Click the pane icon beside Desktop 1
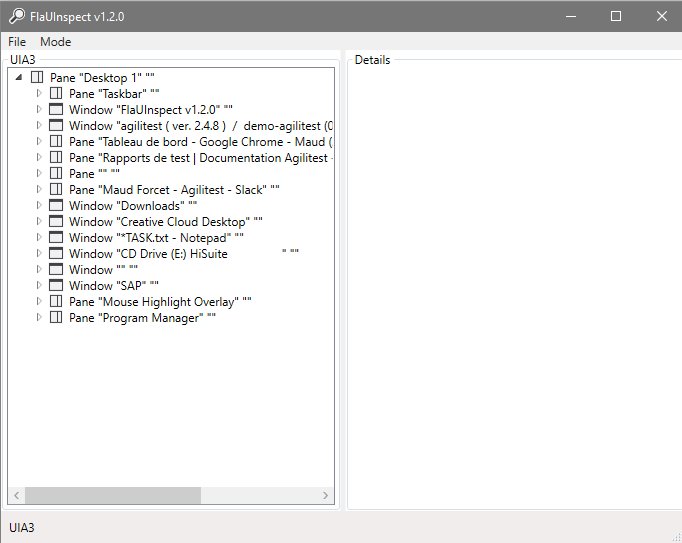682x543 pixels. pyautogui.click(x=37, y=77)
